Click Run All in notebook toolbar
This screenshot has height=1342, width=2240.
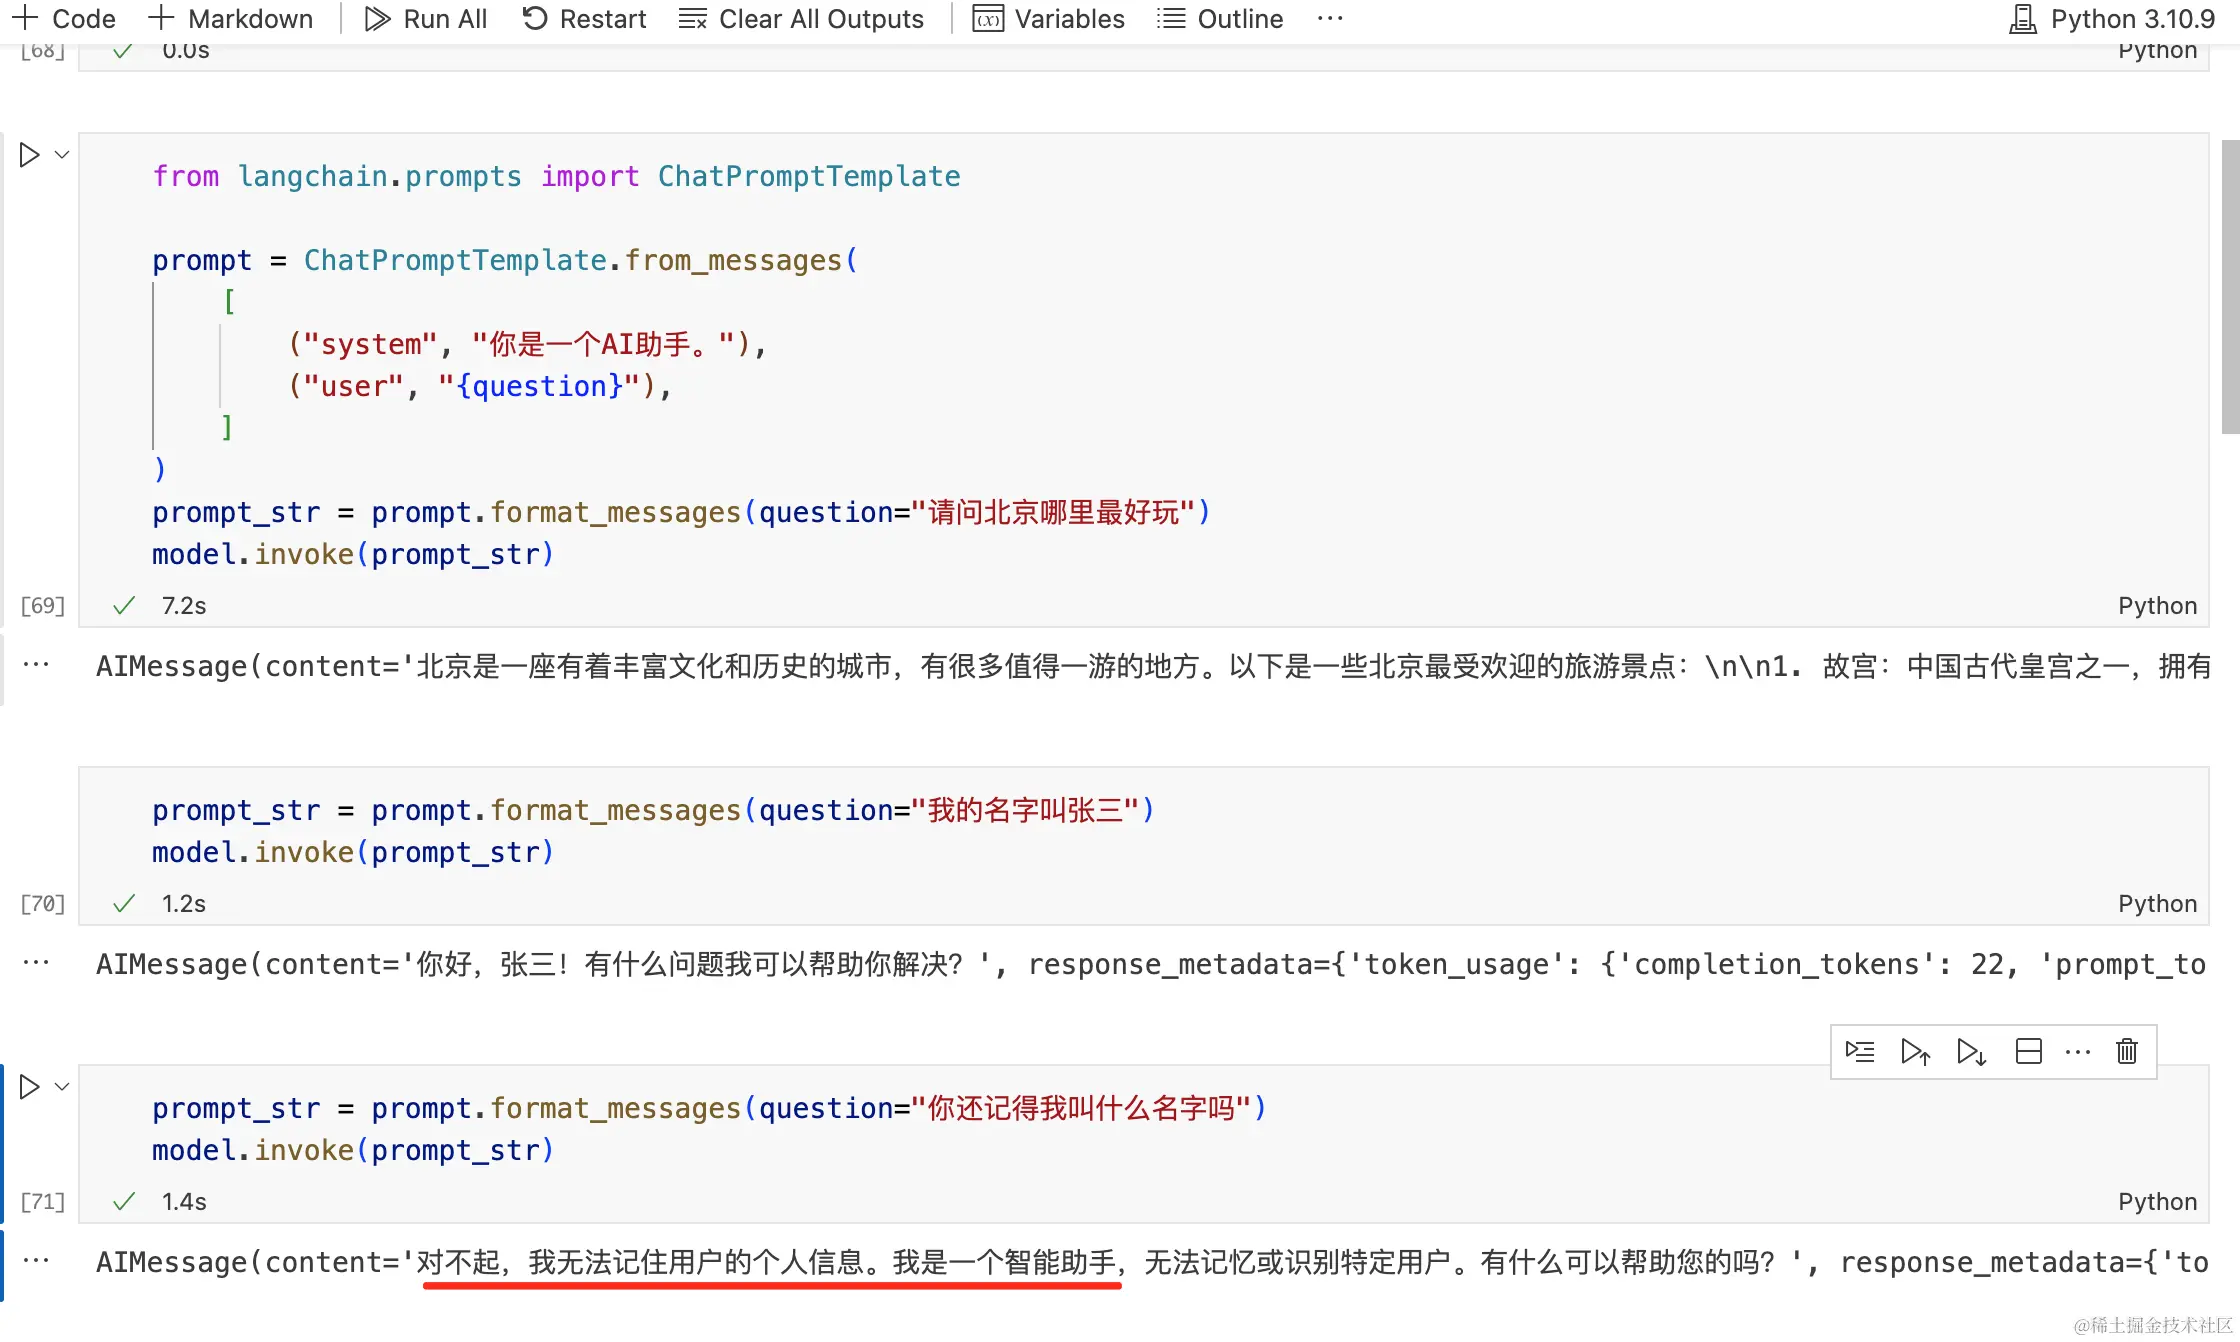(x=426, y=19)
